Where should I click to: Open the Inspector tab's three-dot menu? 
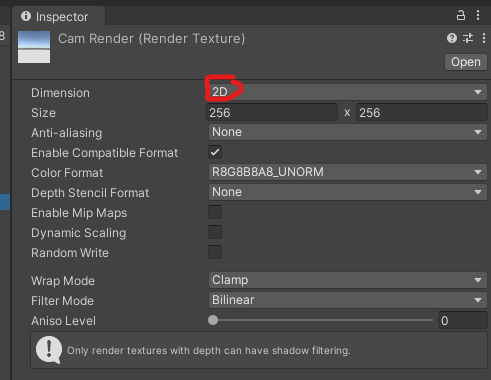click(x=478, y=15)
